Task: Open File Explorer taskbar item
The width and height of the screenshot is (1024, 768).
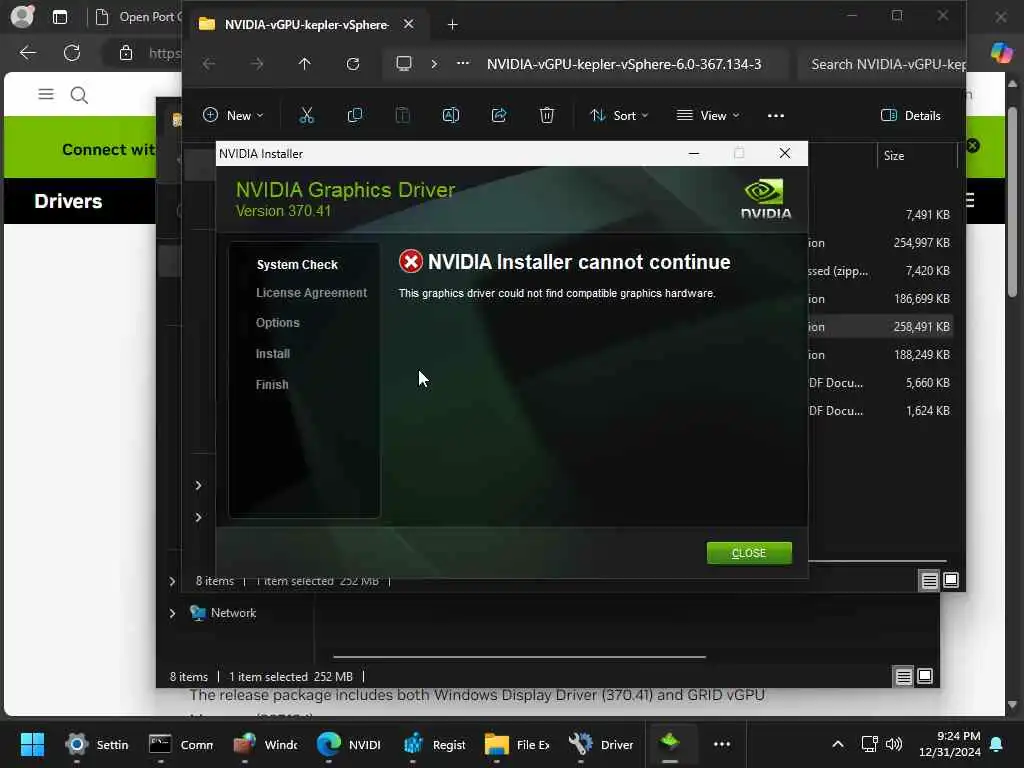Action: (x=517, y=744)
